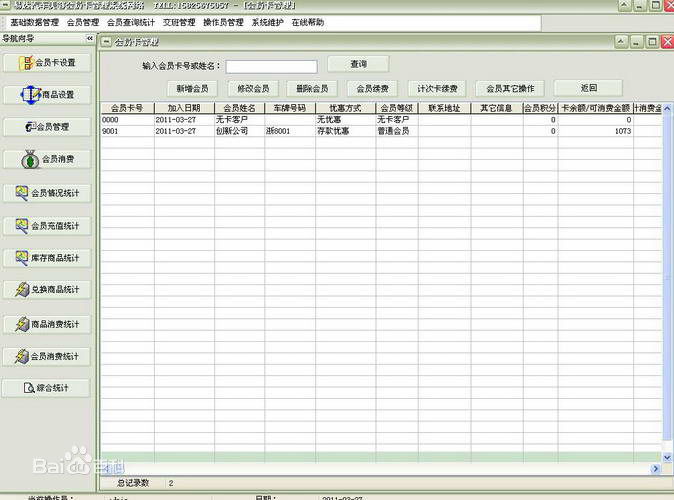Restore down the inner 会员卡管理 window

652,42
